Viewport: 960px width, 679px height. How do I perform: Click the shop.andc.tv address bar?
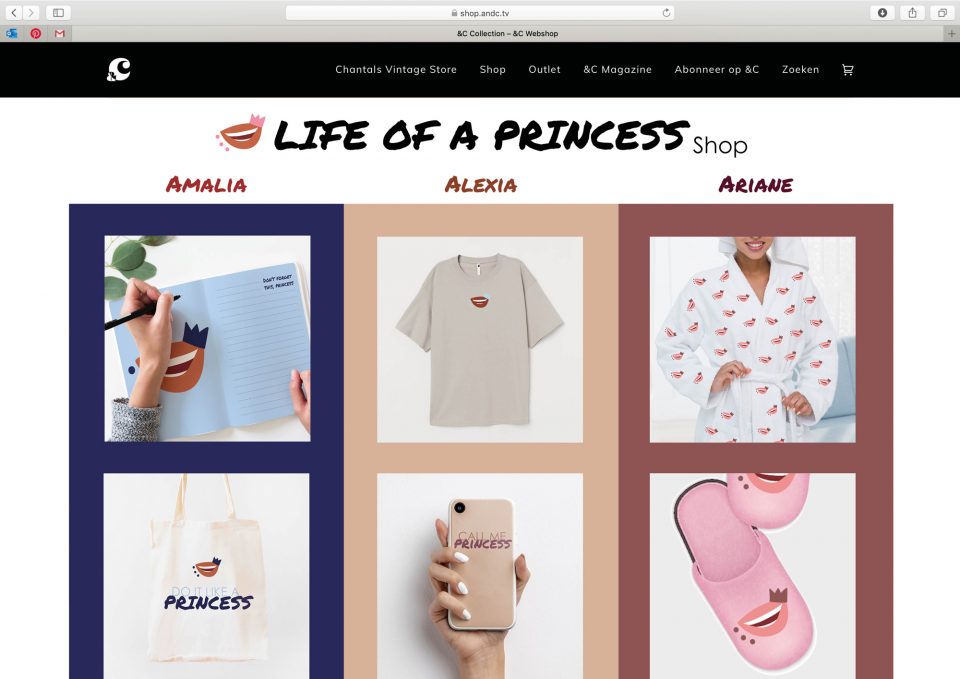point(480,13)
